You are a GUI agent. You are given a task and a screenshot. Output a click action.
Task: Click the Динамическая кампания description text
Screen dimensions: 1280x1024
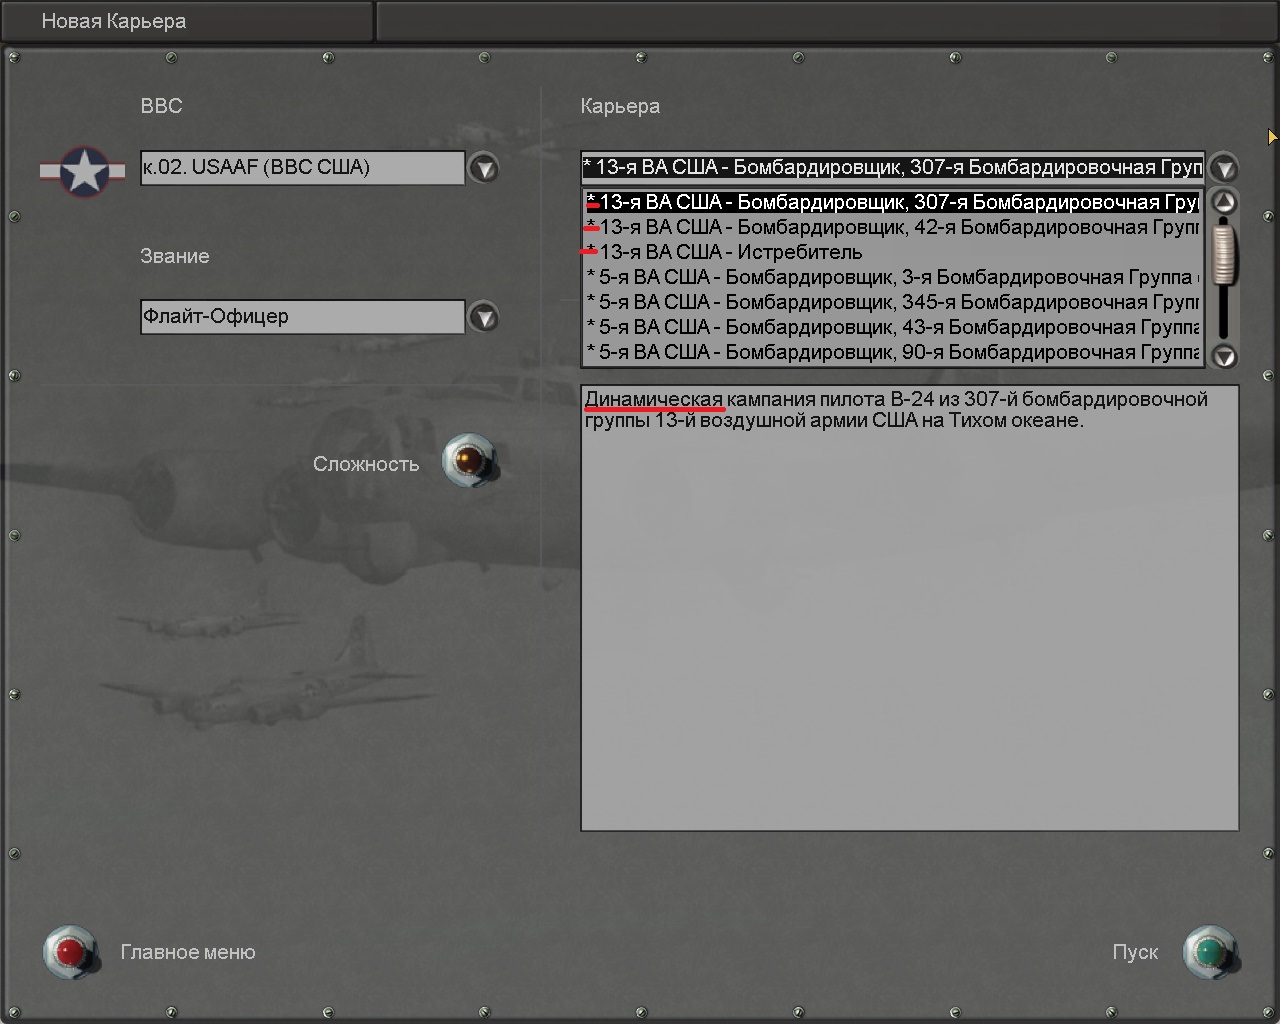[896, 409]
